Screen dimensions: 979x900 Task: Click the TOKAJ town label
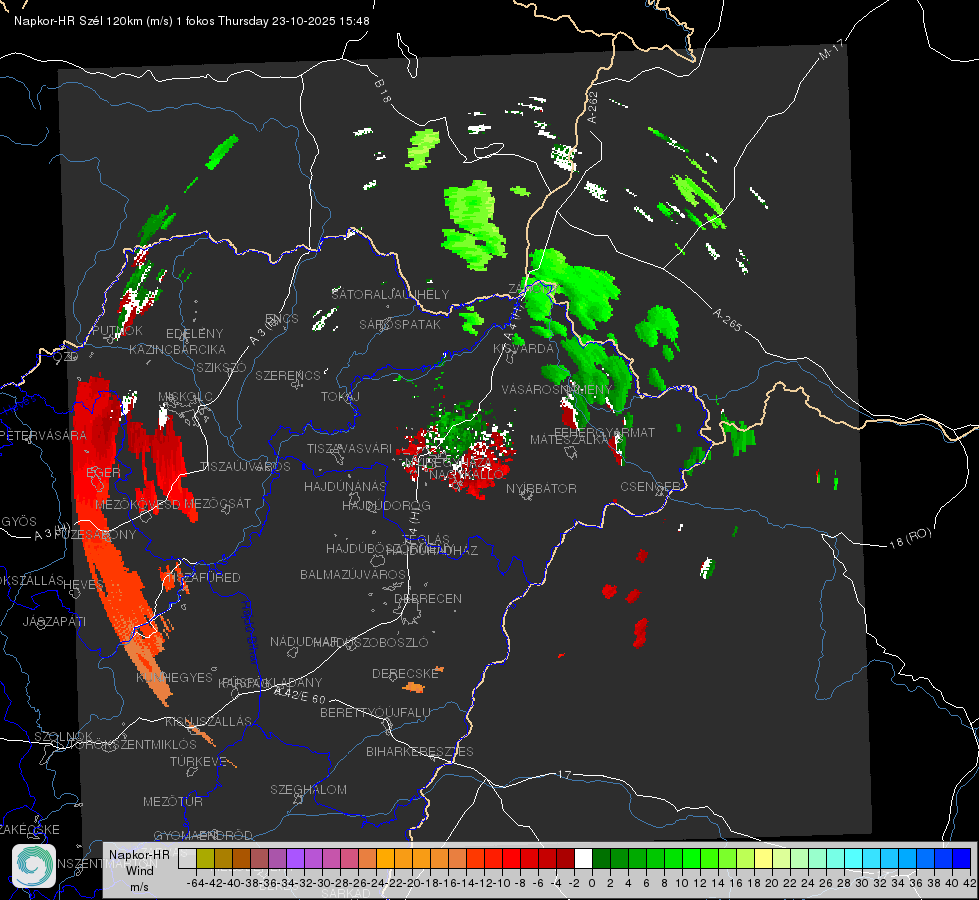340,397
